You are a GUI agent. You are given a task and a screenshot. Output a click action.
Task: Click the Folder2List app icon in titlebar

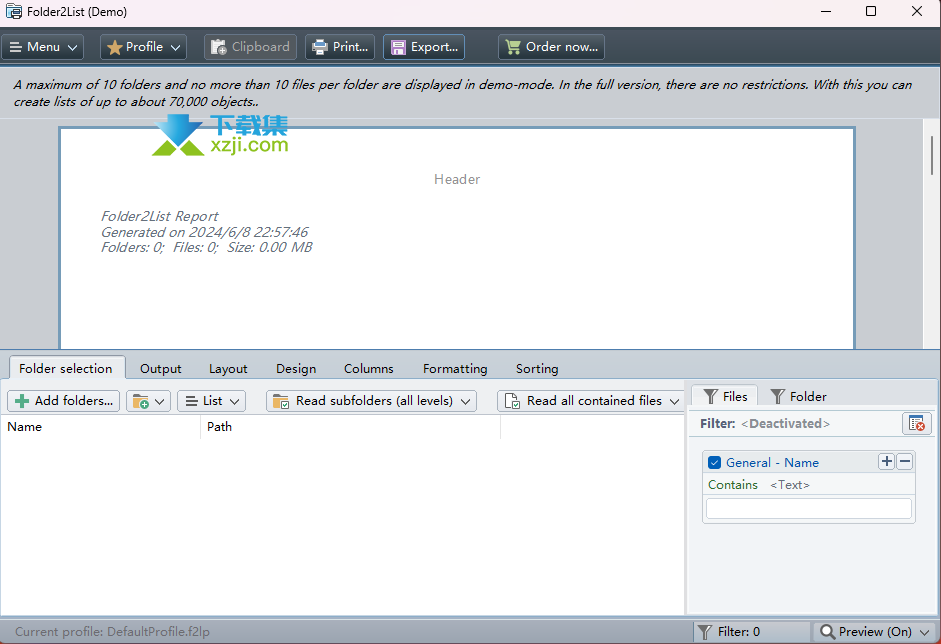pos(14,11)
